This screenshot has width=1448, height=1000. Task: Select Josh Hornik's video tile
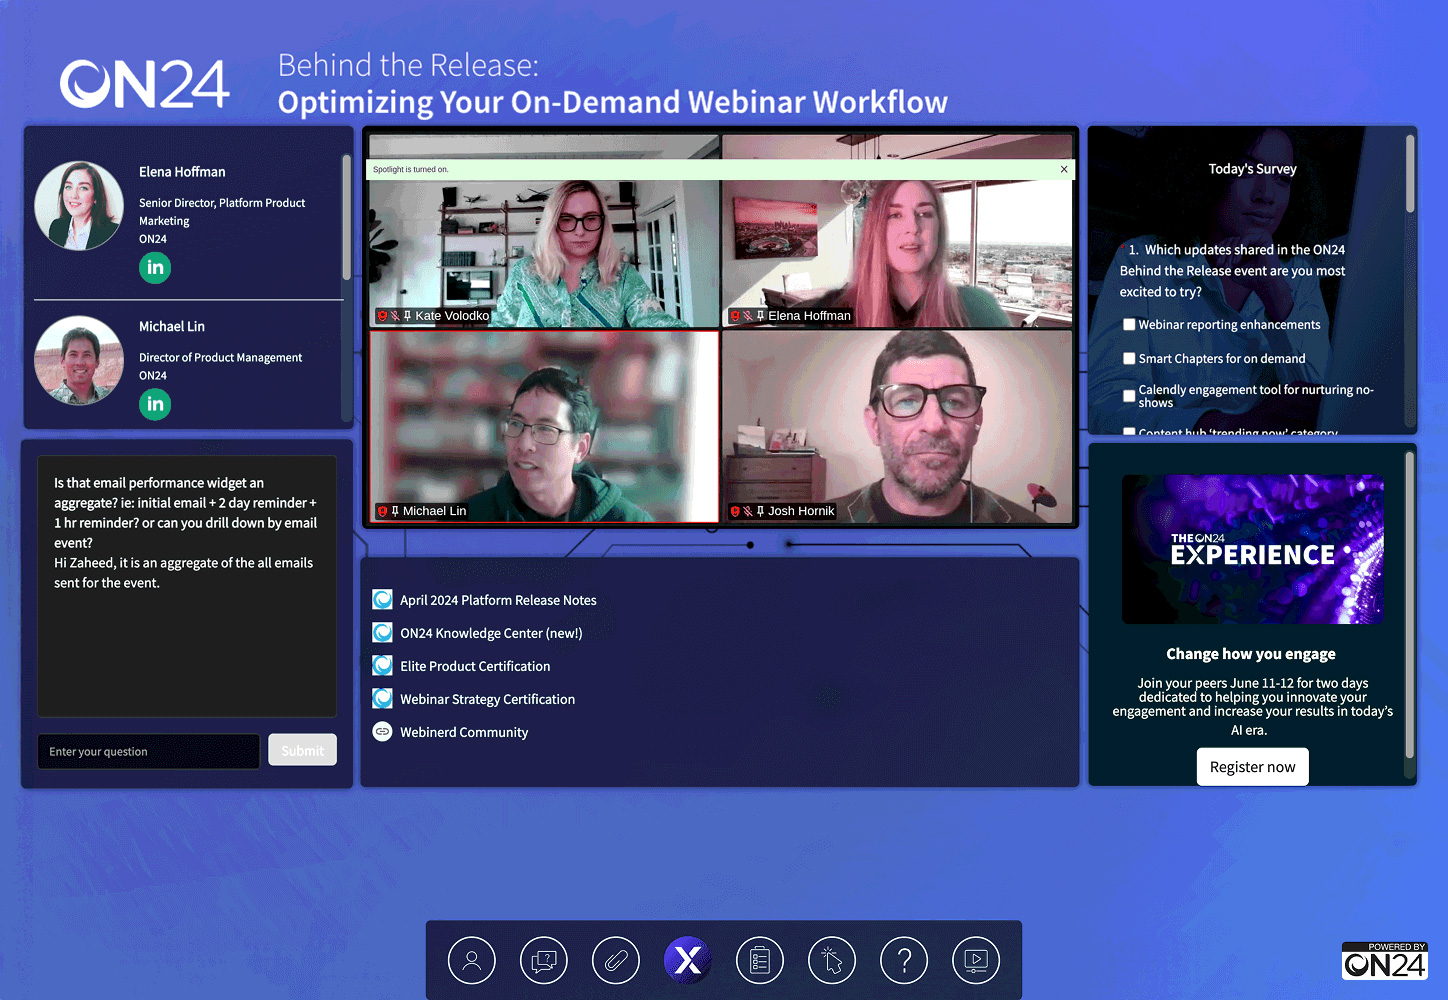tap(897, 427)
